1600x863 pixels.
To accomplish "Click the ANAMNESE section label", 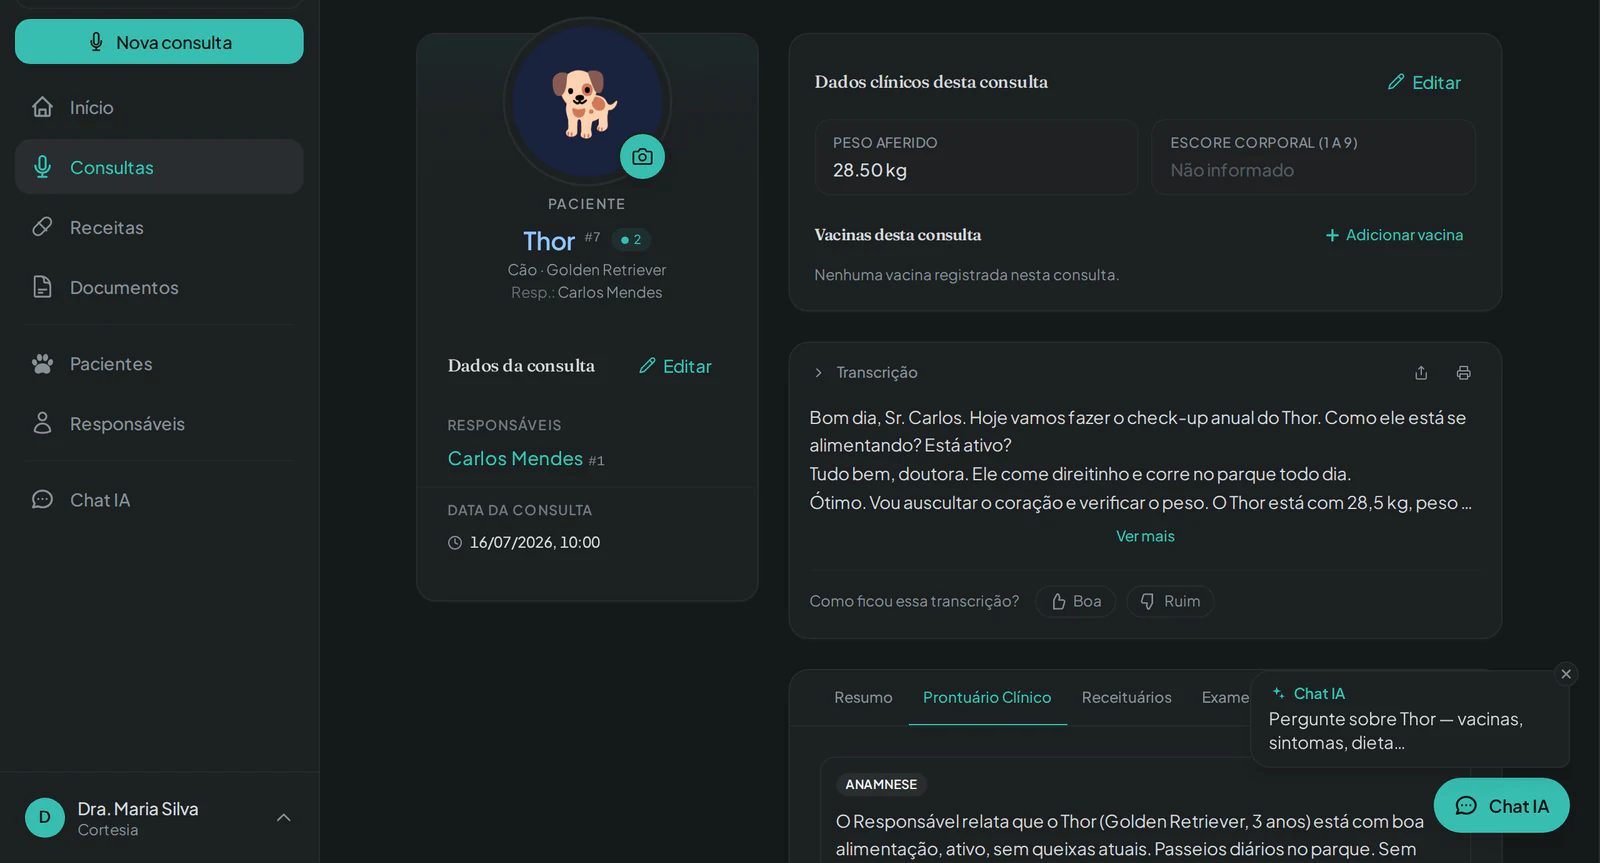I will point(881,785).
